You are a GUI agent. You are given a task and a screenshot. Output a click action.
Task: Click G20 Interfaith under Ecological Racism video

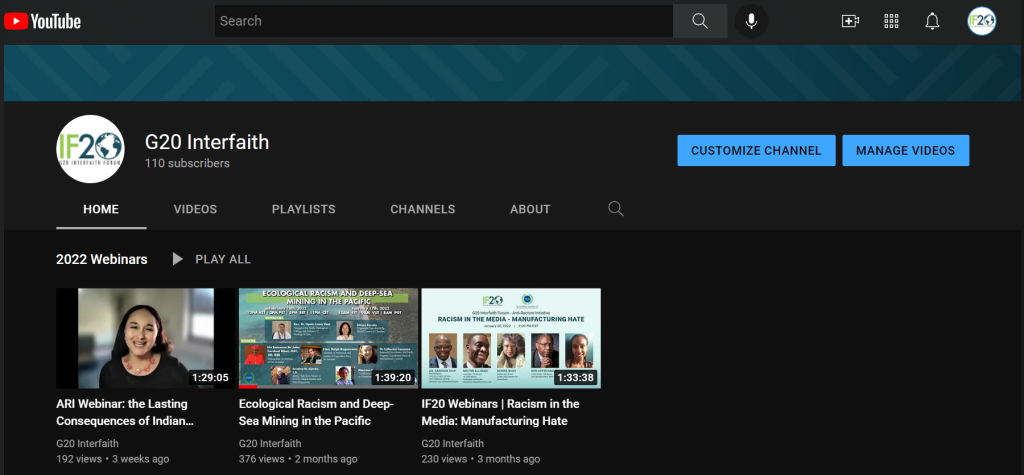tap(270, 444)
